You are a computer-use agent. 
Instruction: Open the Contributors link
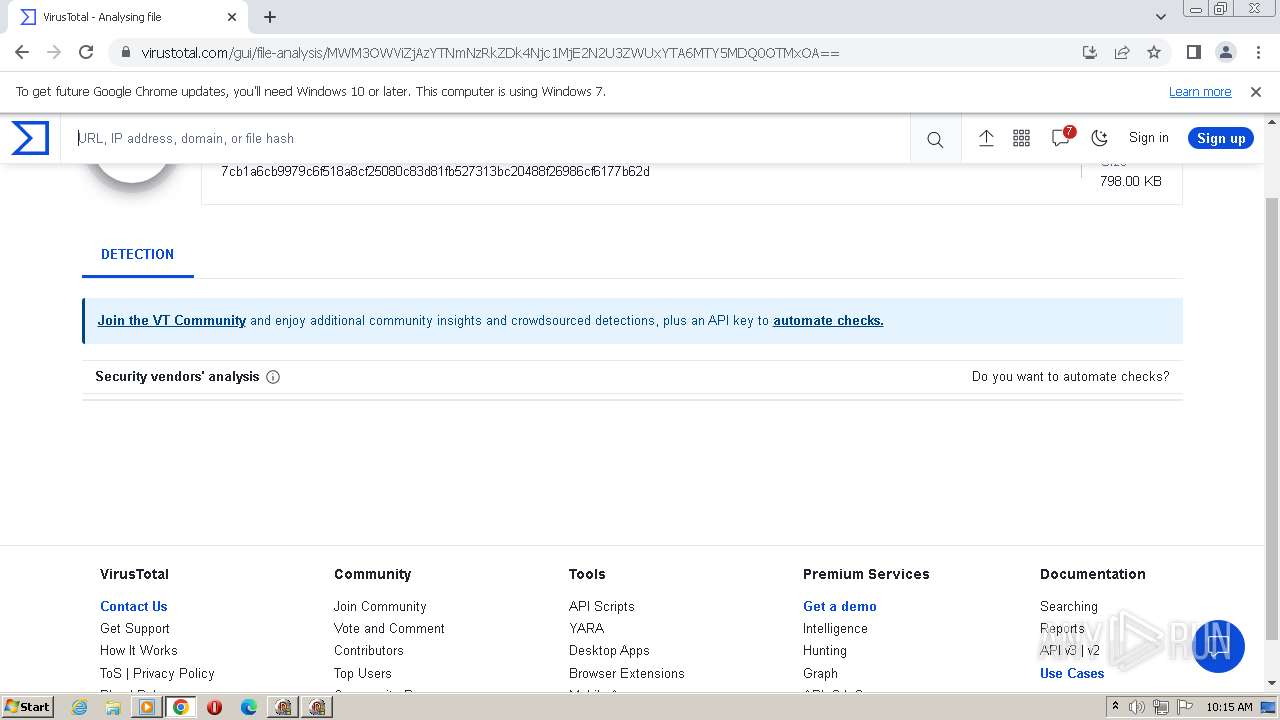coord(369,650)
